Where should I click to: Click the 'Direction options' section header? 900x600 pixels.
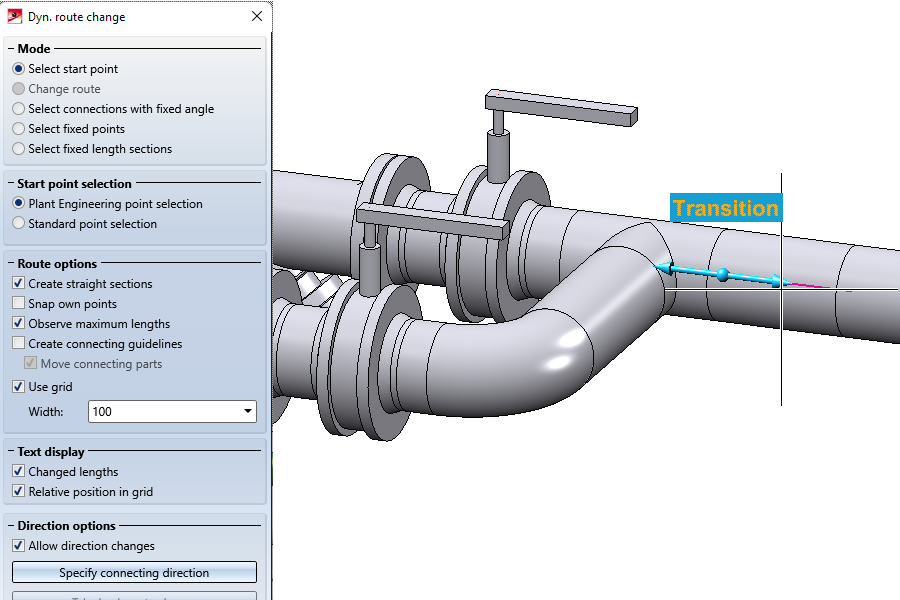tap(66, 525)
